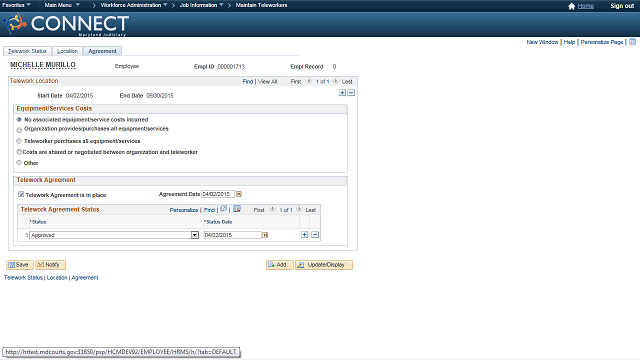
Task: Select the Agreement tab
Action: (x=102, y=51)
